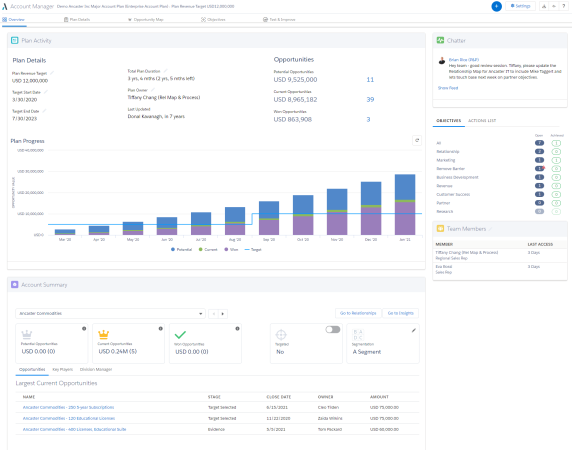Click the Show Feed link in Chatter
572x450 pixels.
[x=448, y=88]
